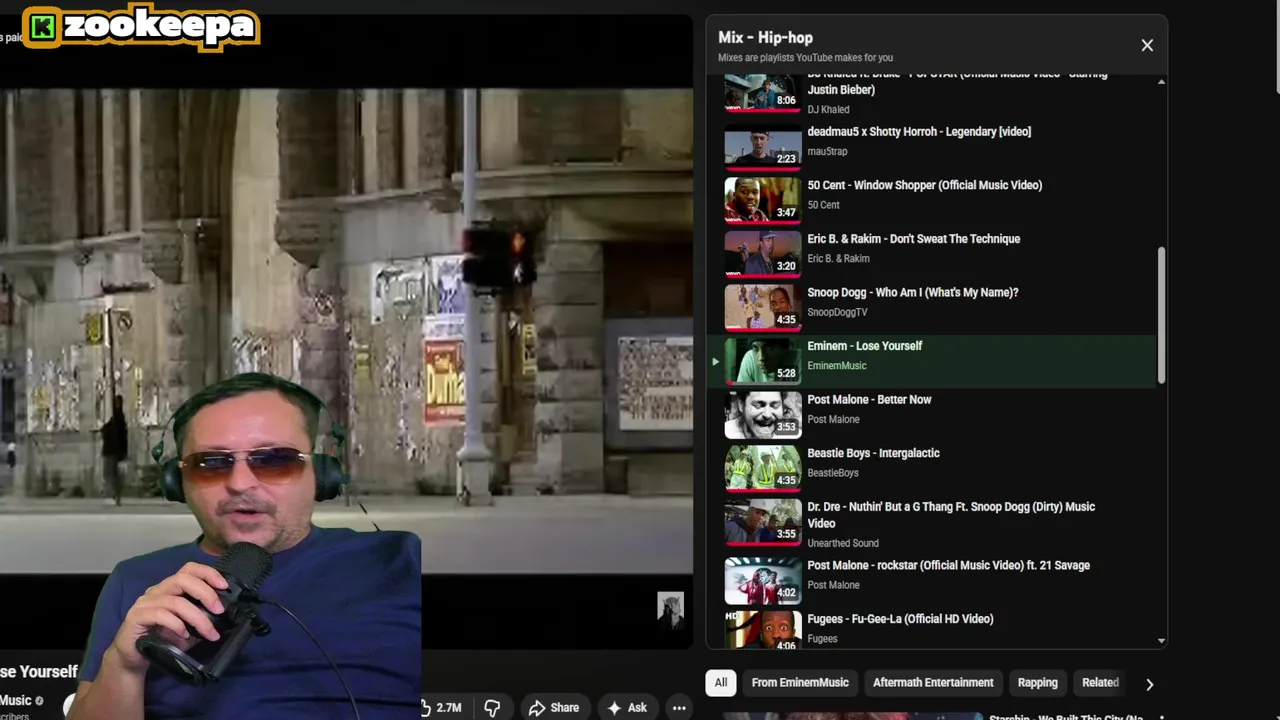The height and width of the screenshot is (720, 1280).
Task: Open deadmau5 x Shotty Horroh thumbnail
Action: pyautogui.click(x=763, y=146)
